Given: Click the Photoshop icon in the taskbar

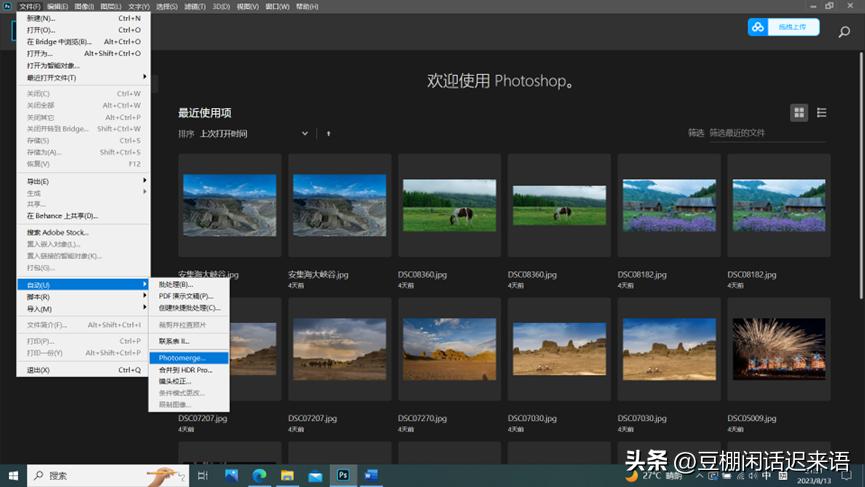Looking at the screenshot, I should [342, 475].
